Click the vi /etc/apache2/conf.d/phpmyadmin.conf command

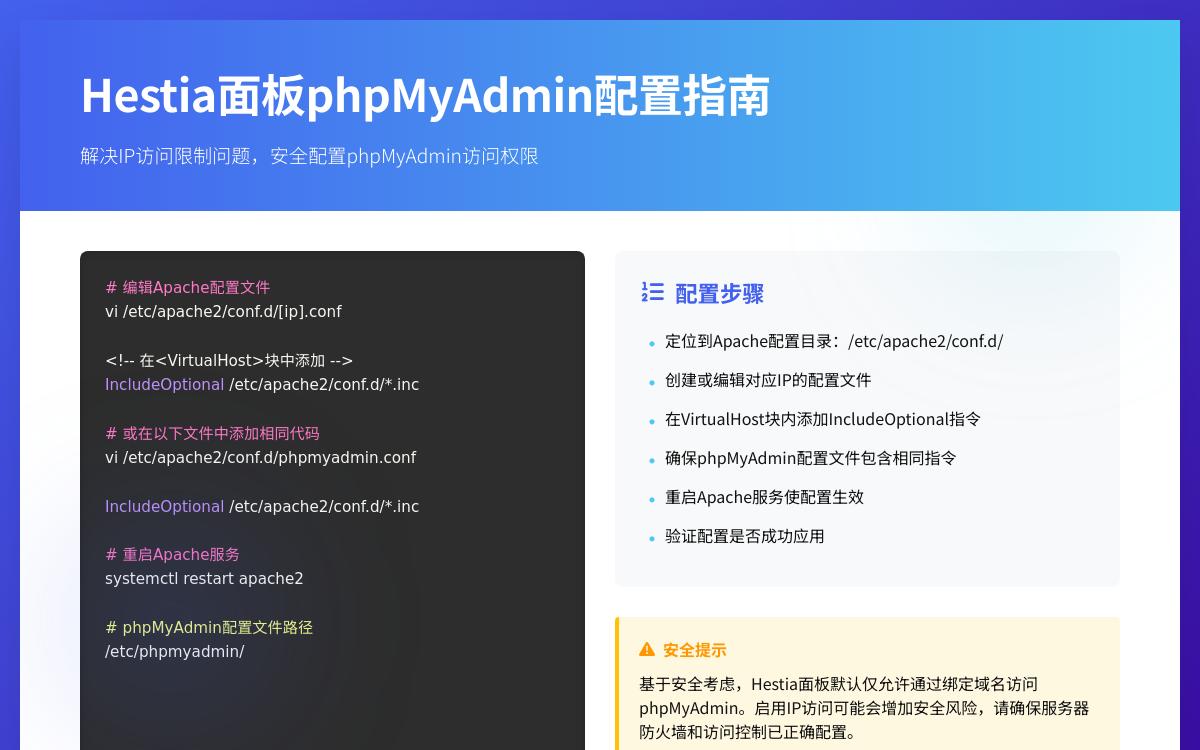pyautogui.click(x=261, y=457)
